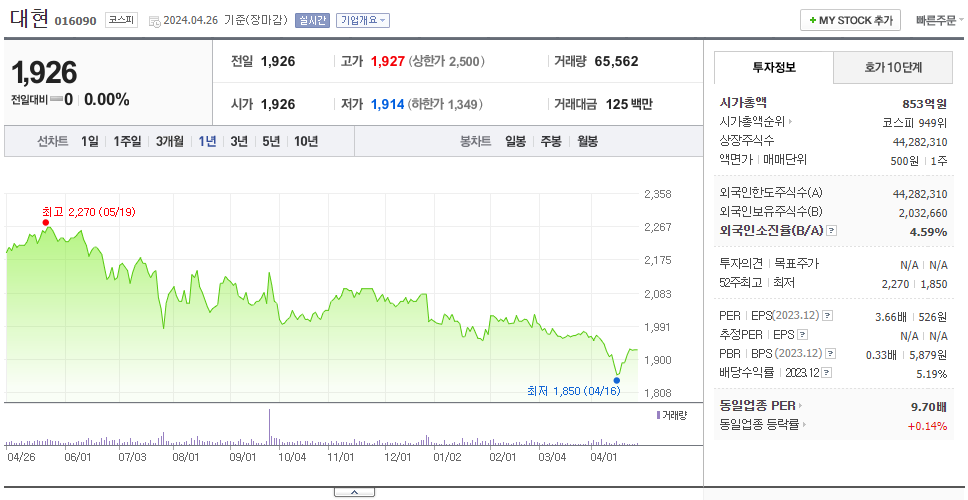Click the 52주최고 최저 label
Image resolution: width=968 pixels, height=500 pixels.
[x=757, y=283]
